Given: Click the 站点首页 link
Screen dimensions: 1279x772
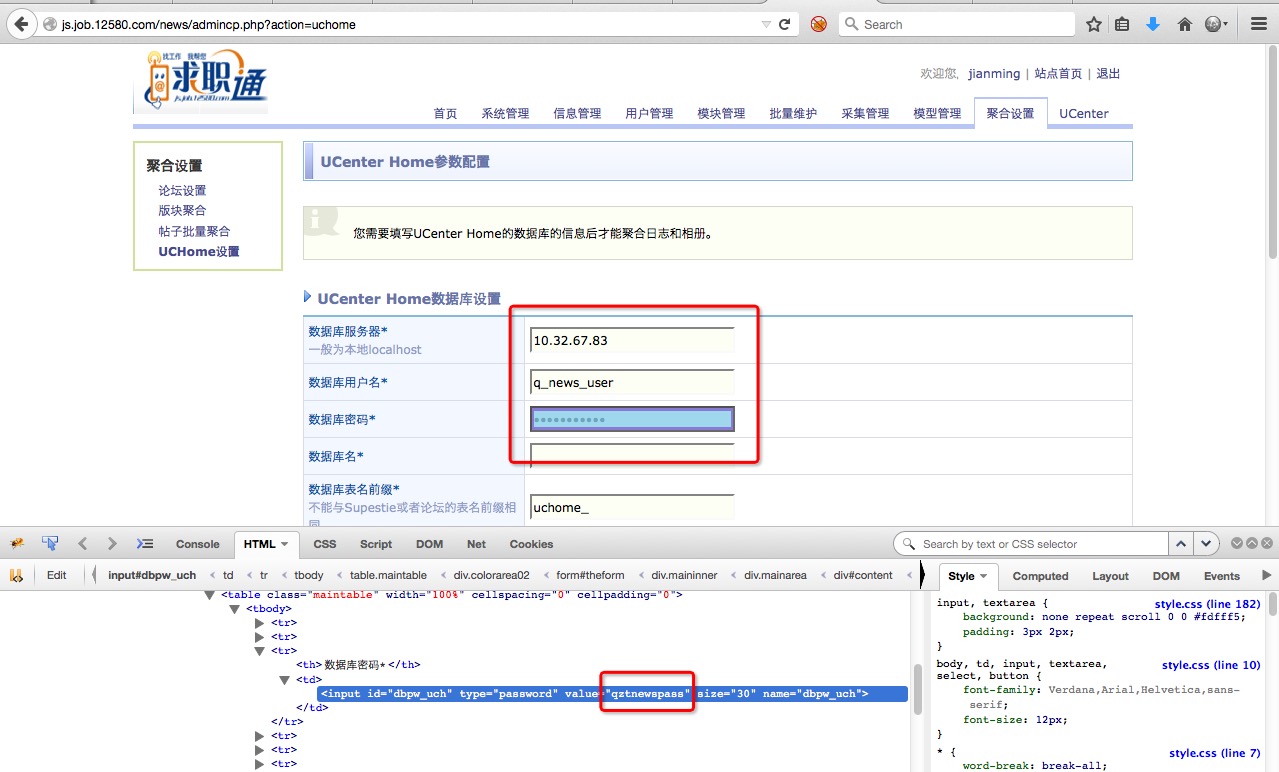Looking at the screenshot, I should [1058, 74].
